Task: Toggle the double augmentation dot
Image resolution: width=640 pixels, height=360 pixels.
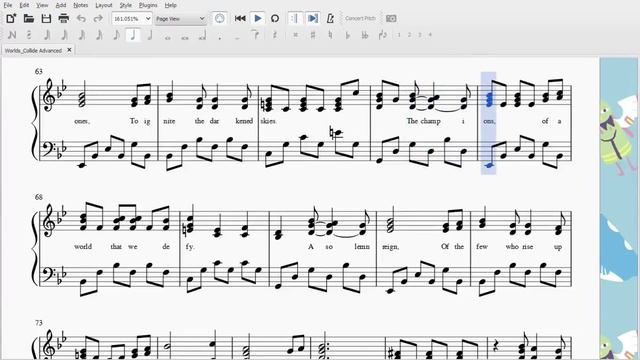Action: [237, 37]
